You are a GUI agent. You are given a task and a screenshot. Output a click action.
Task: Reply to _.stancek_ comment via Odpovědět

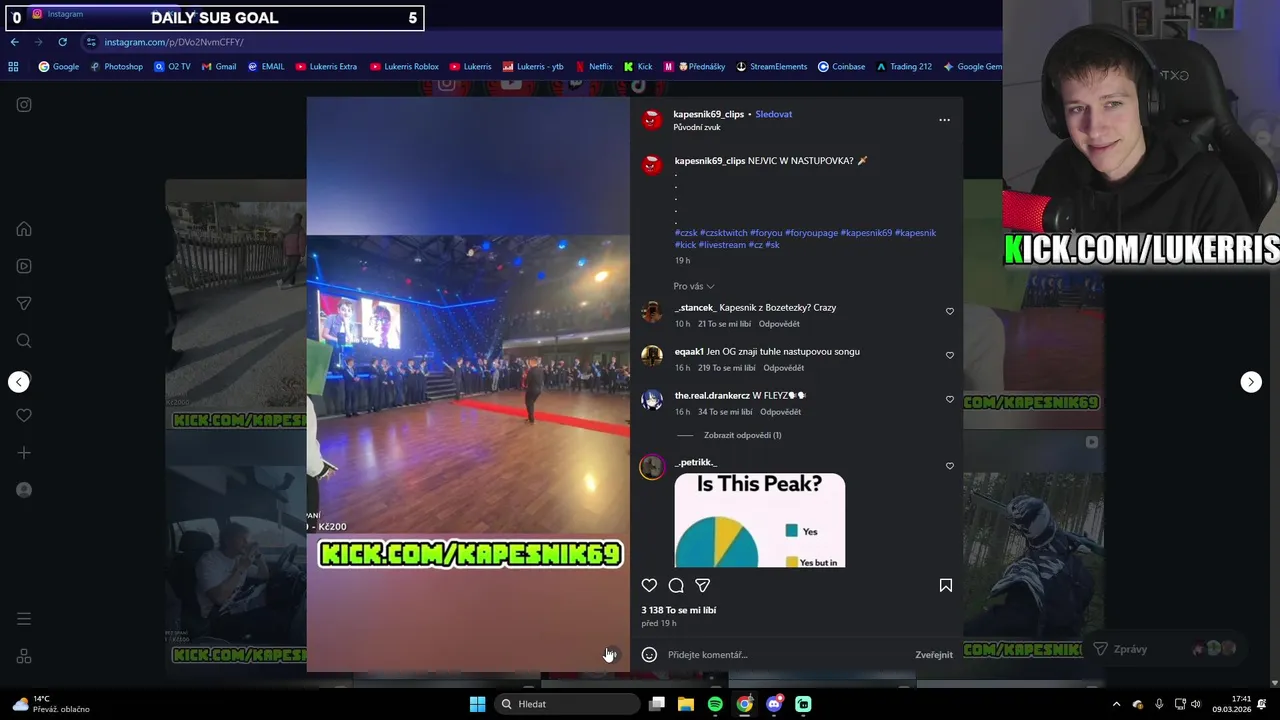(779, 324)
